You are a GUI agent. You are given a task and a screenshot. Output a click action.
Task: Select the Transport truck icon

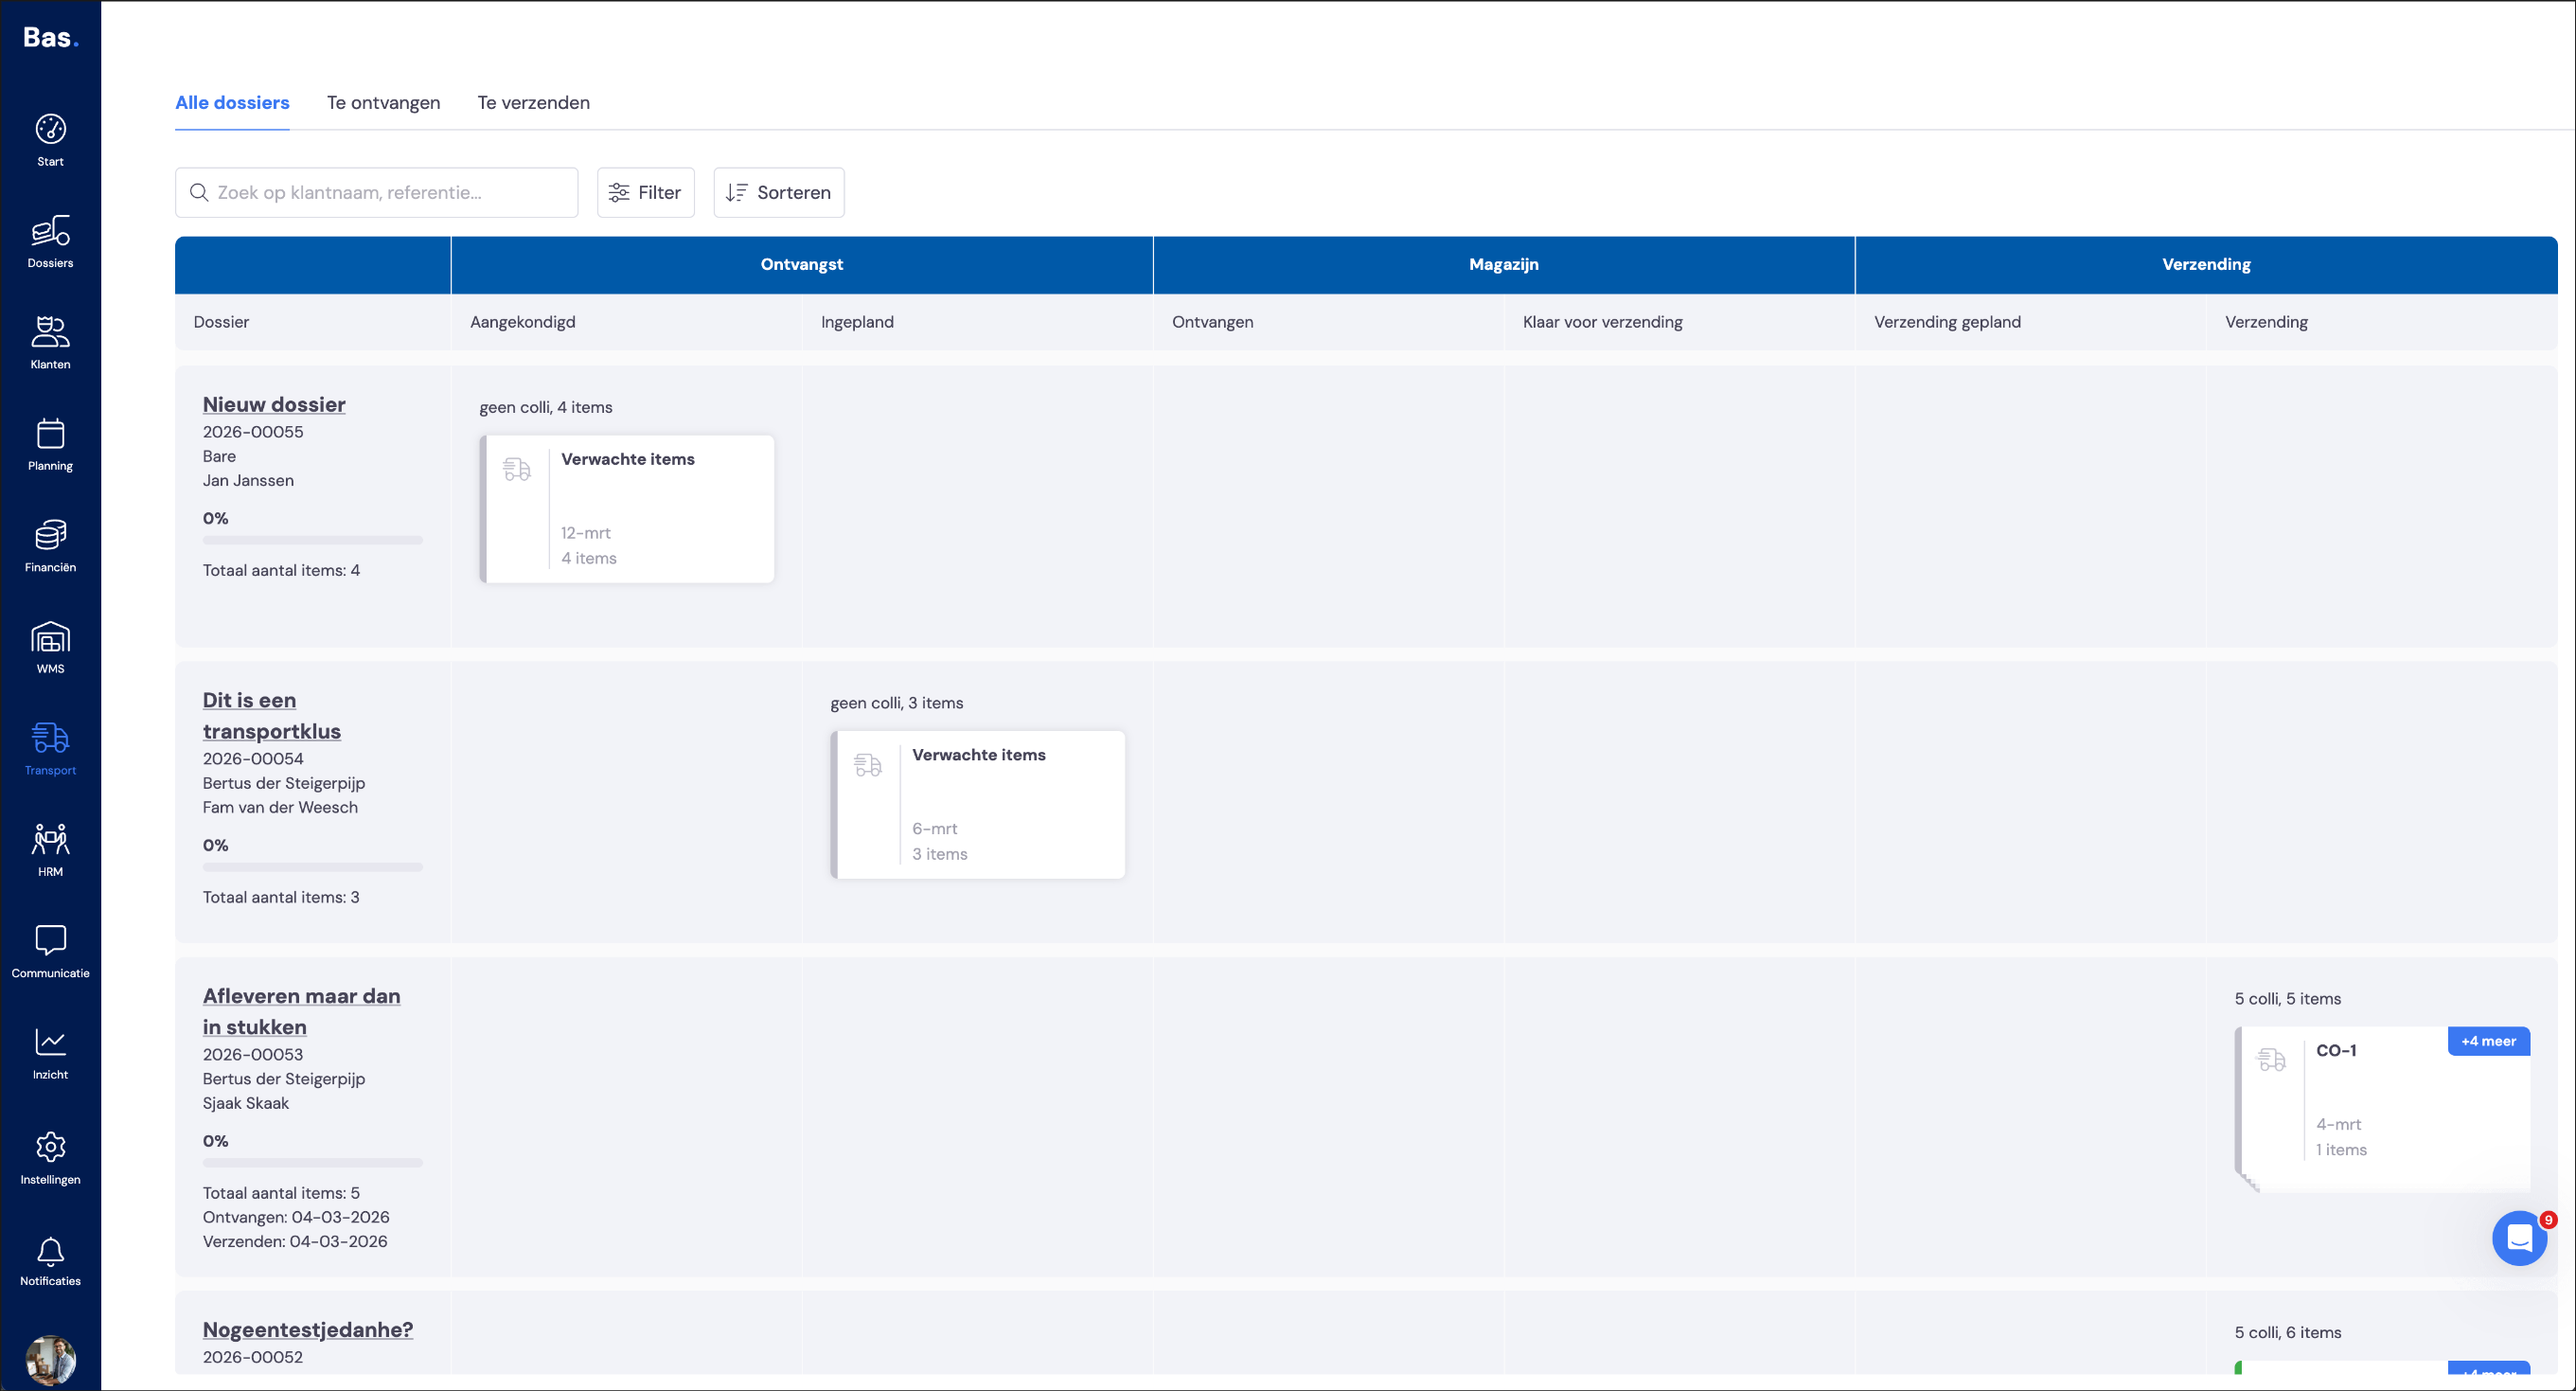(x=50, y=739)
